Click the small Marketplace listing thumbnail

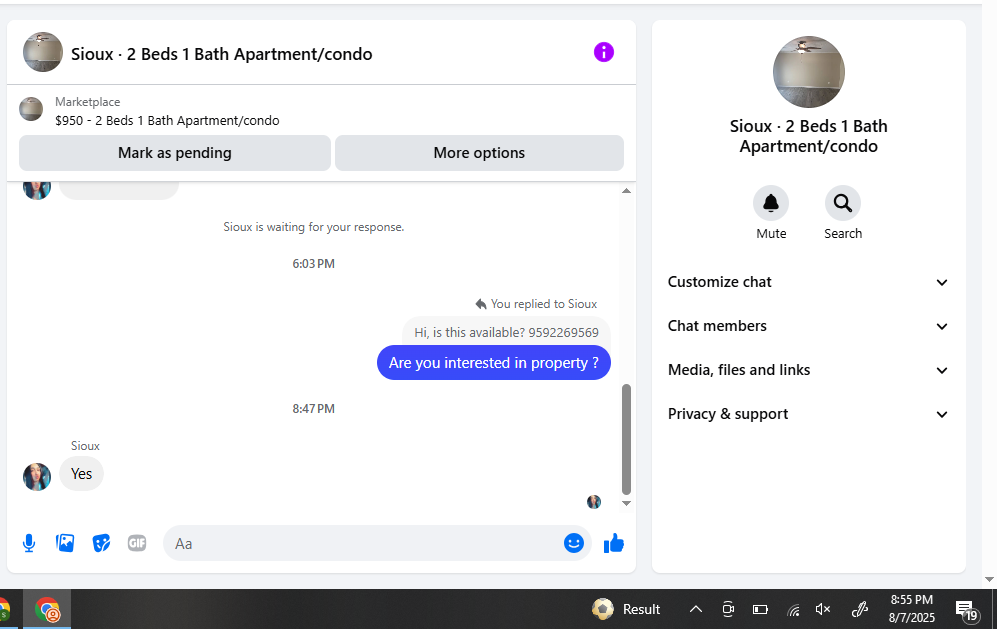point(31,109)
